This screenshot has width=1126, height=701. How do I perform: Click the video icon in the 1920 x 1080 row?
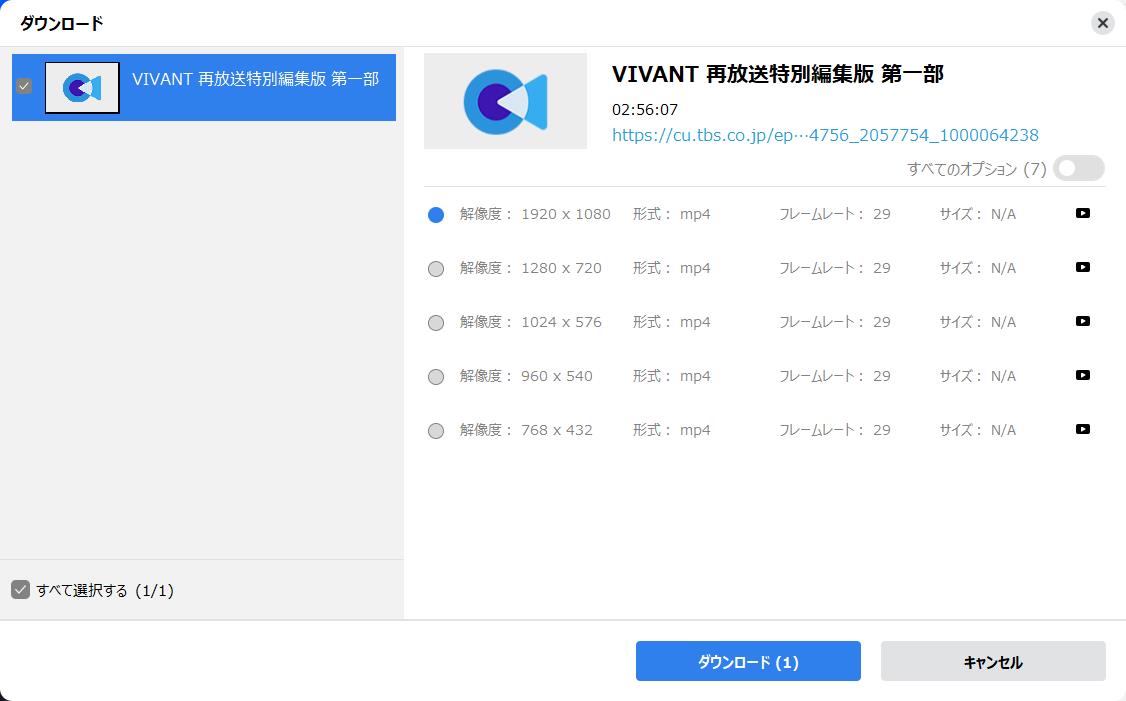click(1083, 213)
